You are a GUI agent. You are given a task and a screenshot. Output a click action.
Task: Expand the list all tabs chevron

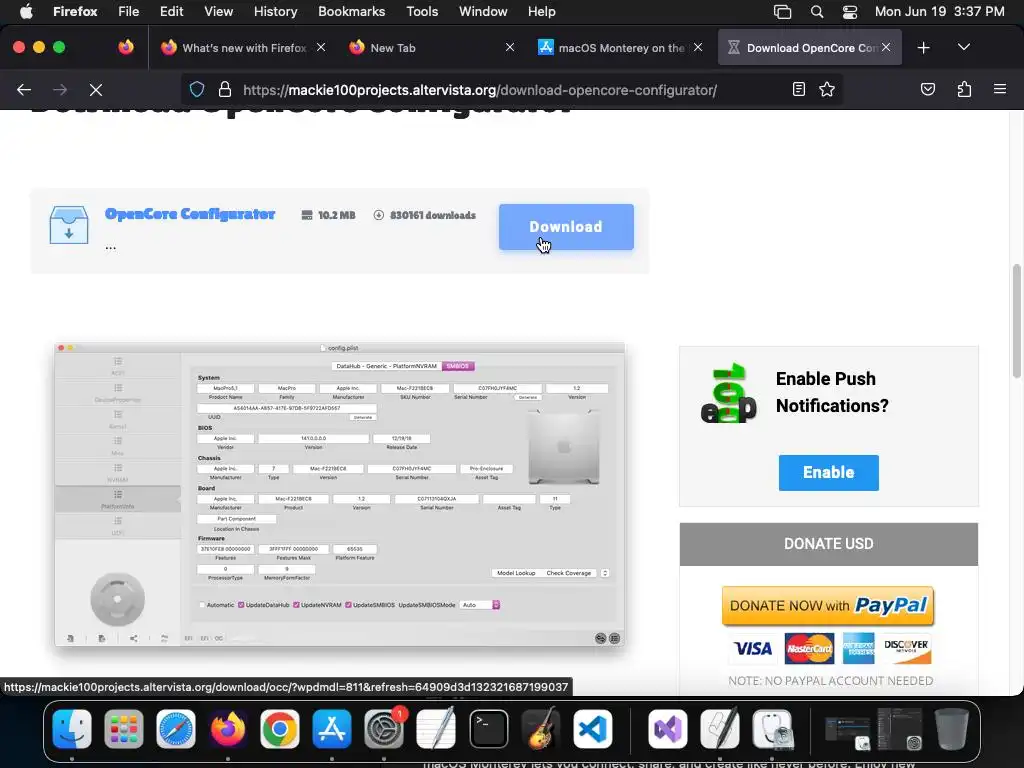click(x=963, y=48)
